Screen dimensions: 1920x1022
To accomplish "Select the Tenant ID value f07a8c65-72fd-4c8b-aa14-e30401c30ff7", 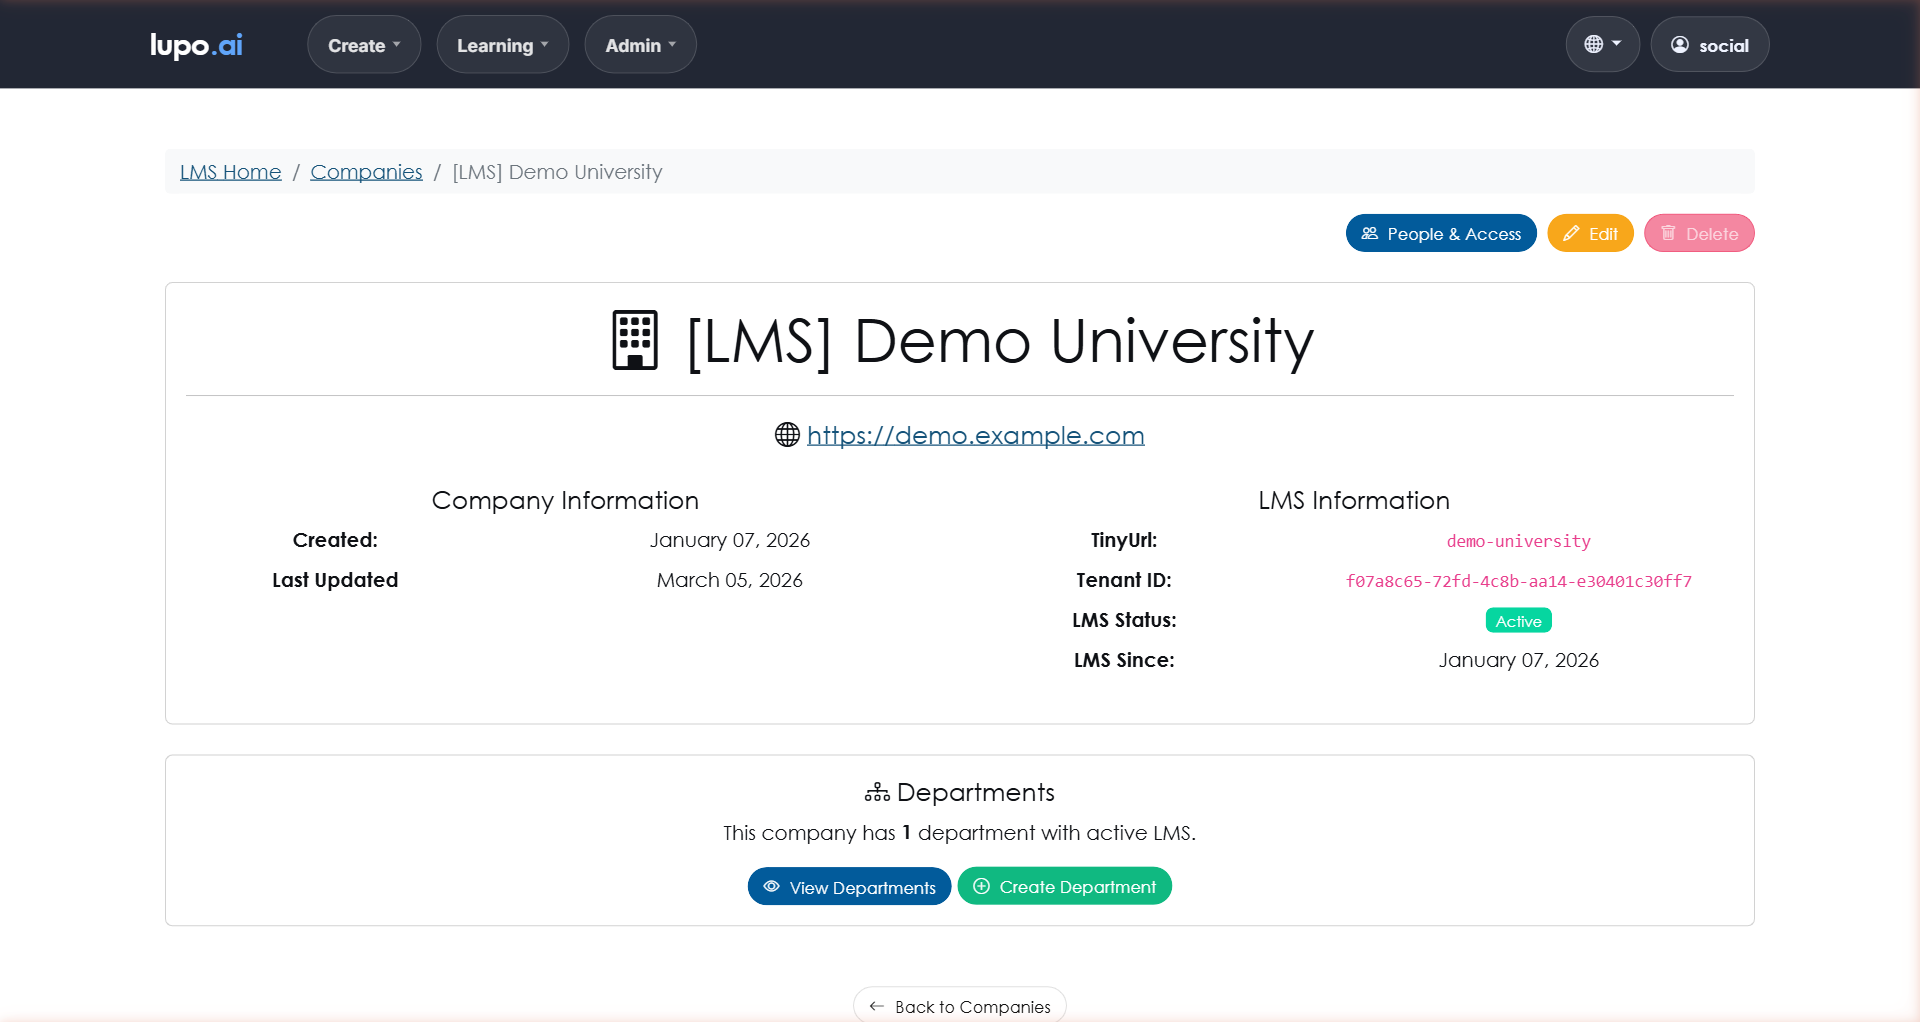I will 1518,581.
